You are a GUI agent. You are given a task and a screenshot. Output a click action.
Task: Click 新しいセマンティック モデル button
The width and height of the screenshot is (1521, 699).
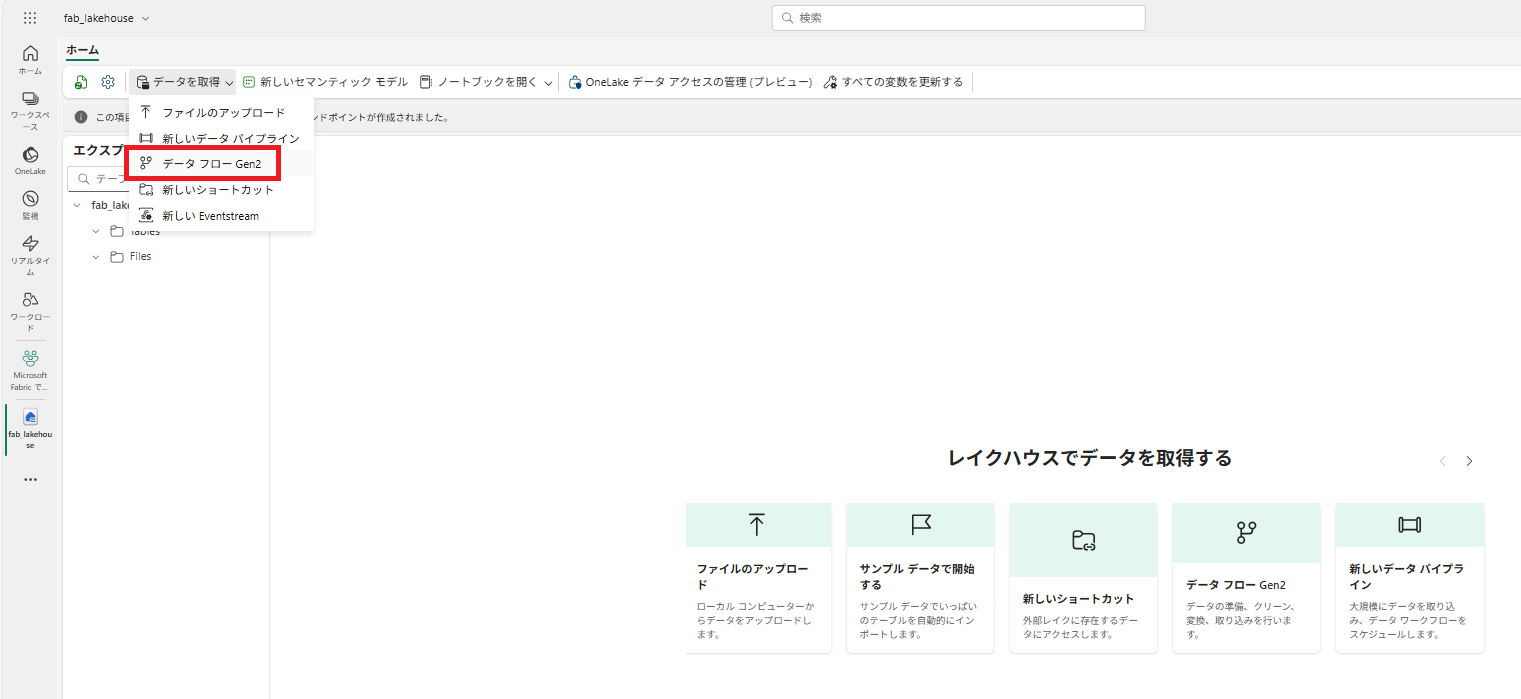click(x=326, y=82)
